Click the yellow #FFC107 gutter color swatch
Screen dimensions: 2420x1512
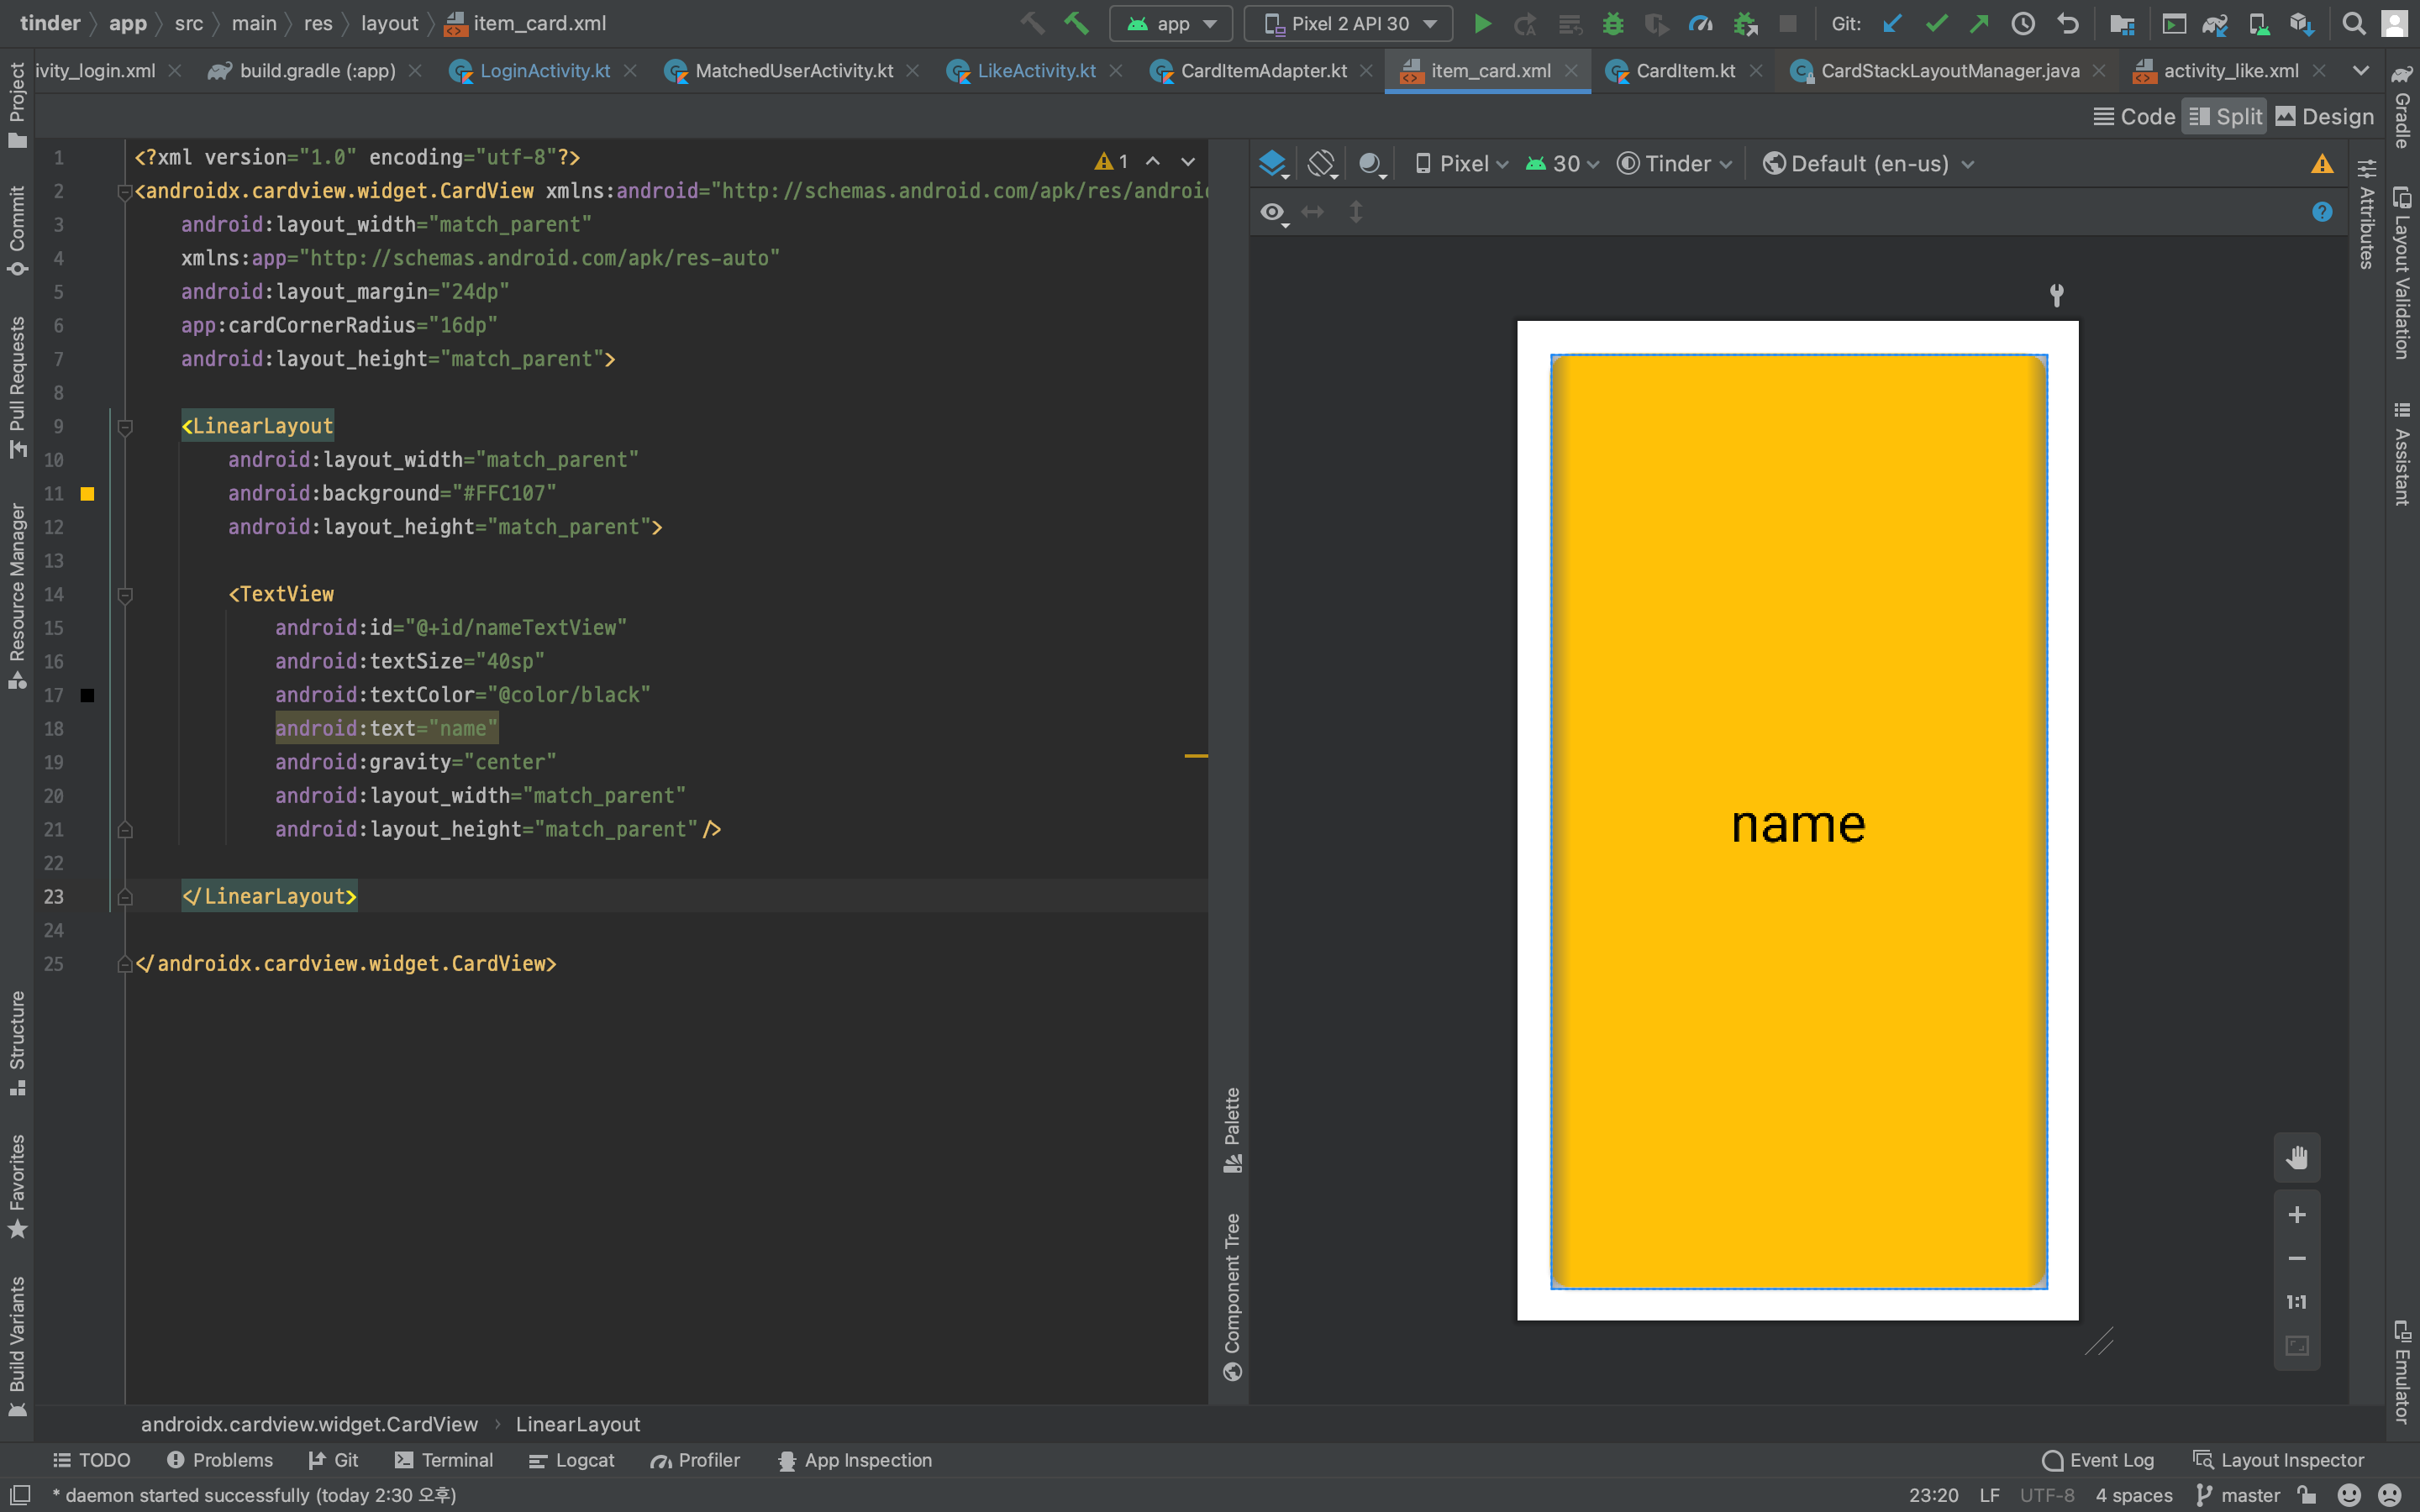(x=87, y=494)
